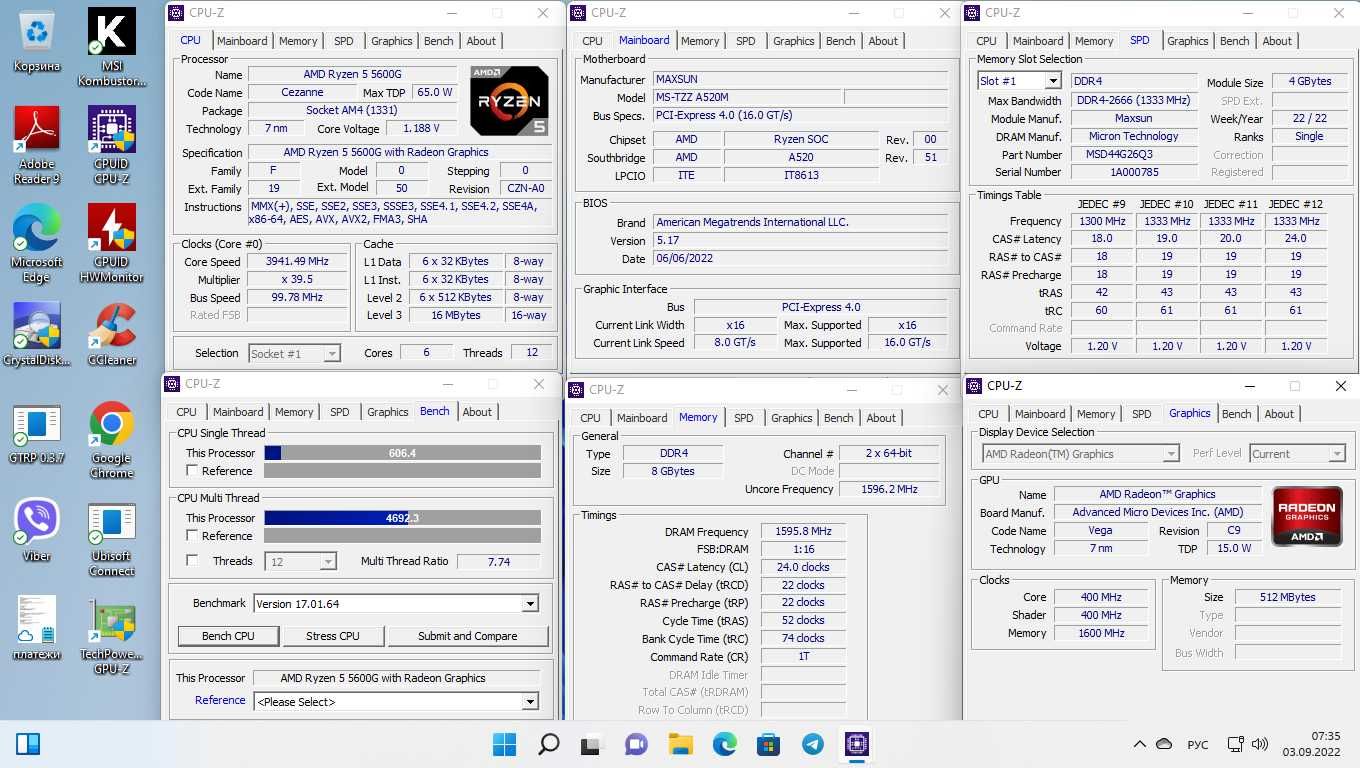Check the Threads checkbox

[x=192, y=561]
